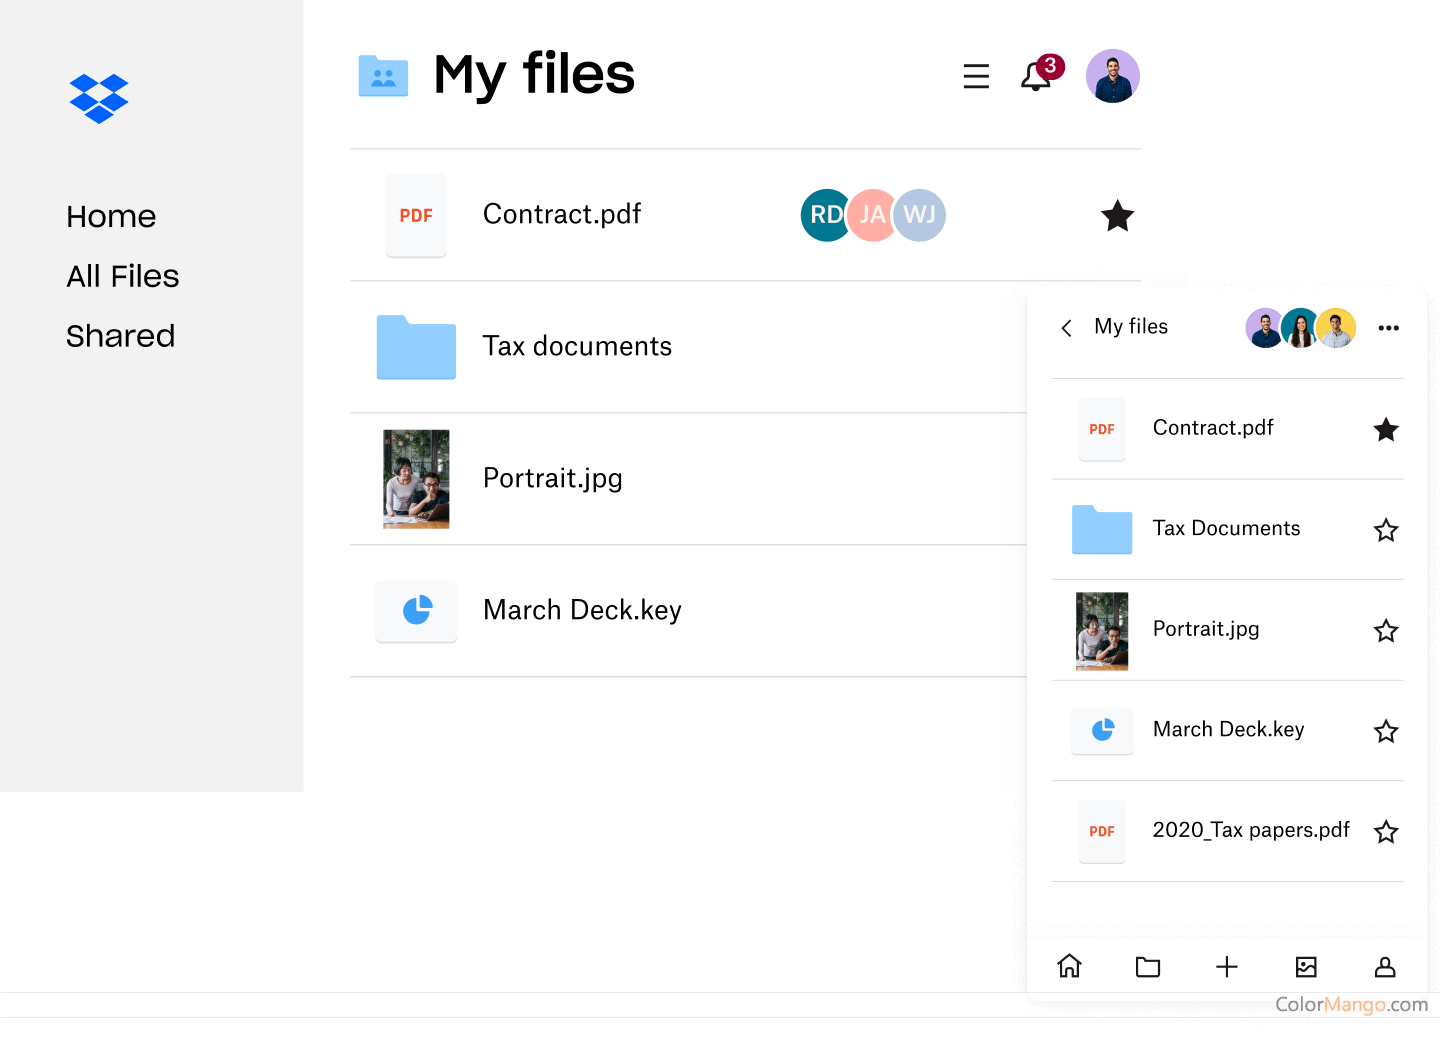1440x1037 pixels.
Task: Open the home icon in mobile bottom bar
Action: pos(1069,966)
